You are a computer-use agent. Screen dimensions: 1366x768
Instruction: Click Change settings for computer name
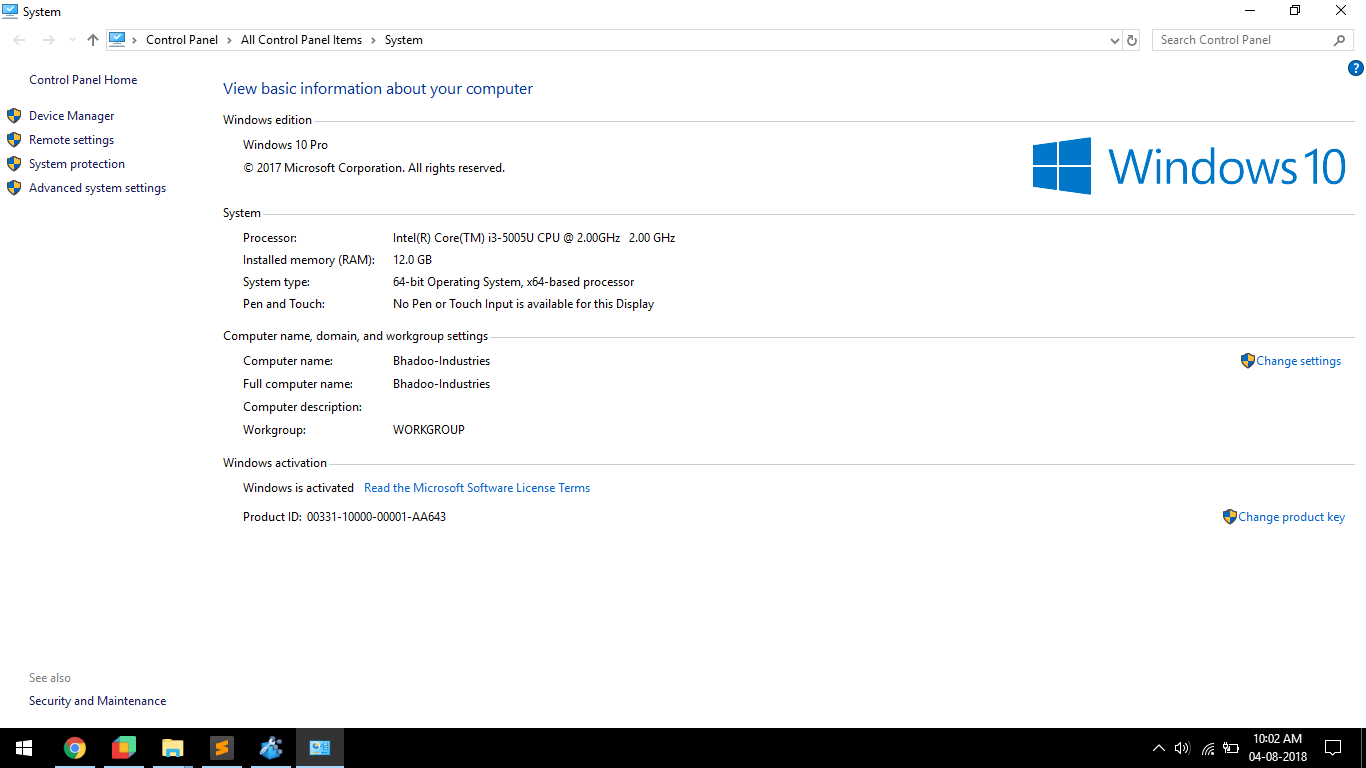[1299, 361]
